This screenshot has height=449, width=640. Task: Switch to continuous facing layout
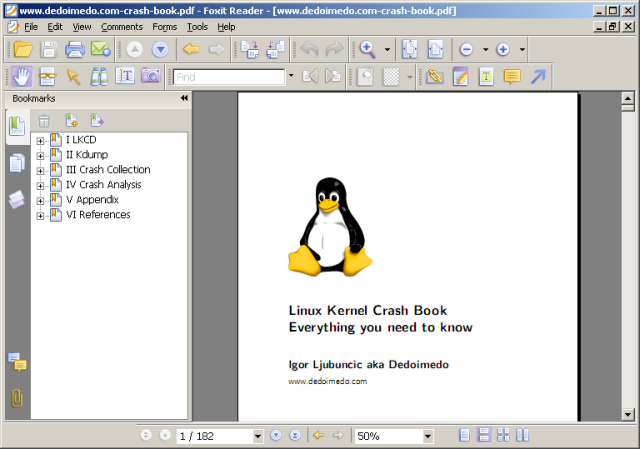pyautogui.click(x=503, y=435)
